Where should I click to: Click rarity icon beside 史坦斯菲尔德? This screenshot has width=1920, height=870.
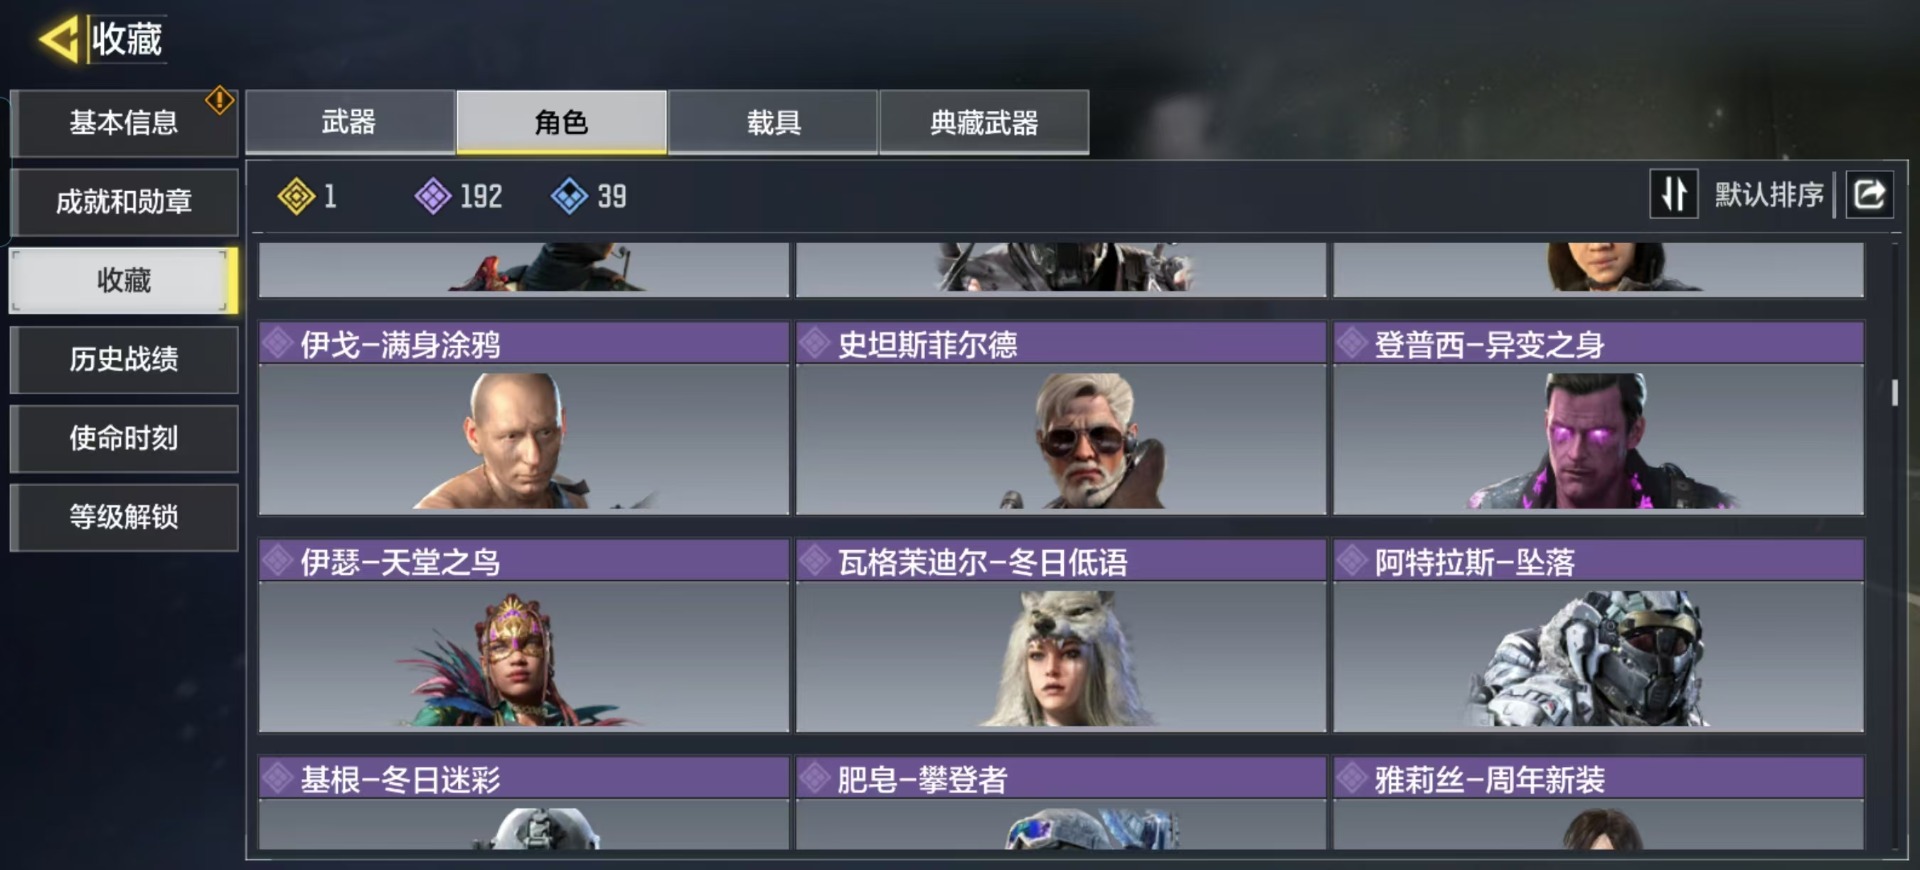(x=815, y=343)
